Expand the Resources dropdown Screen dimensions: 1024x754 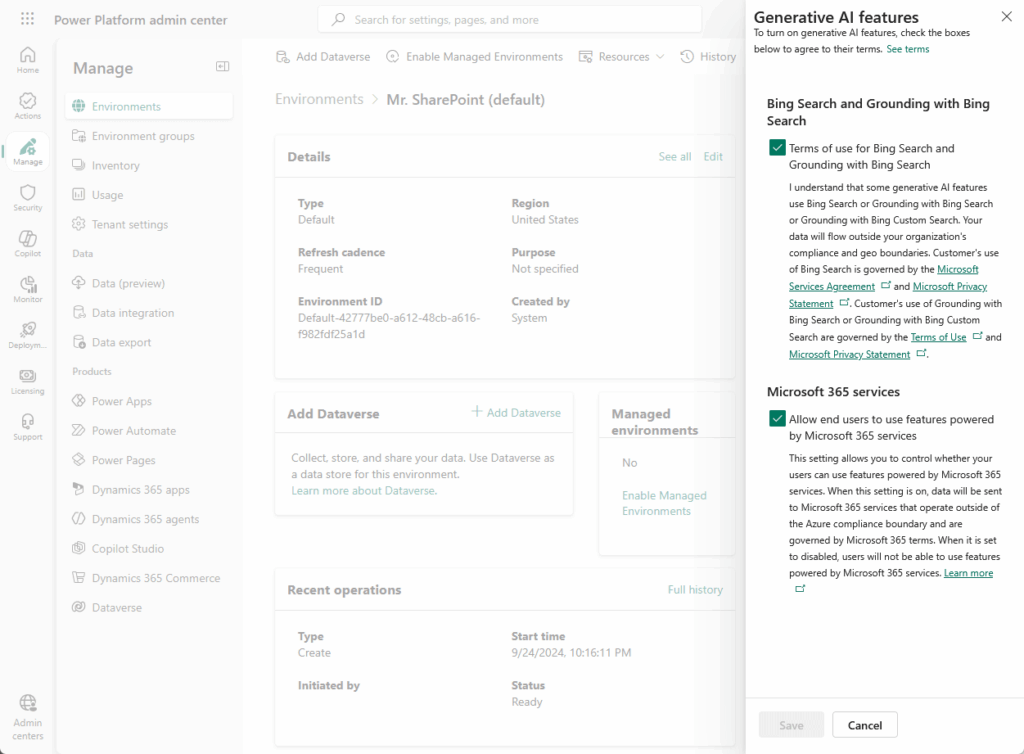click(621, 57)
